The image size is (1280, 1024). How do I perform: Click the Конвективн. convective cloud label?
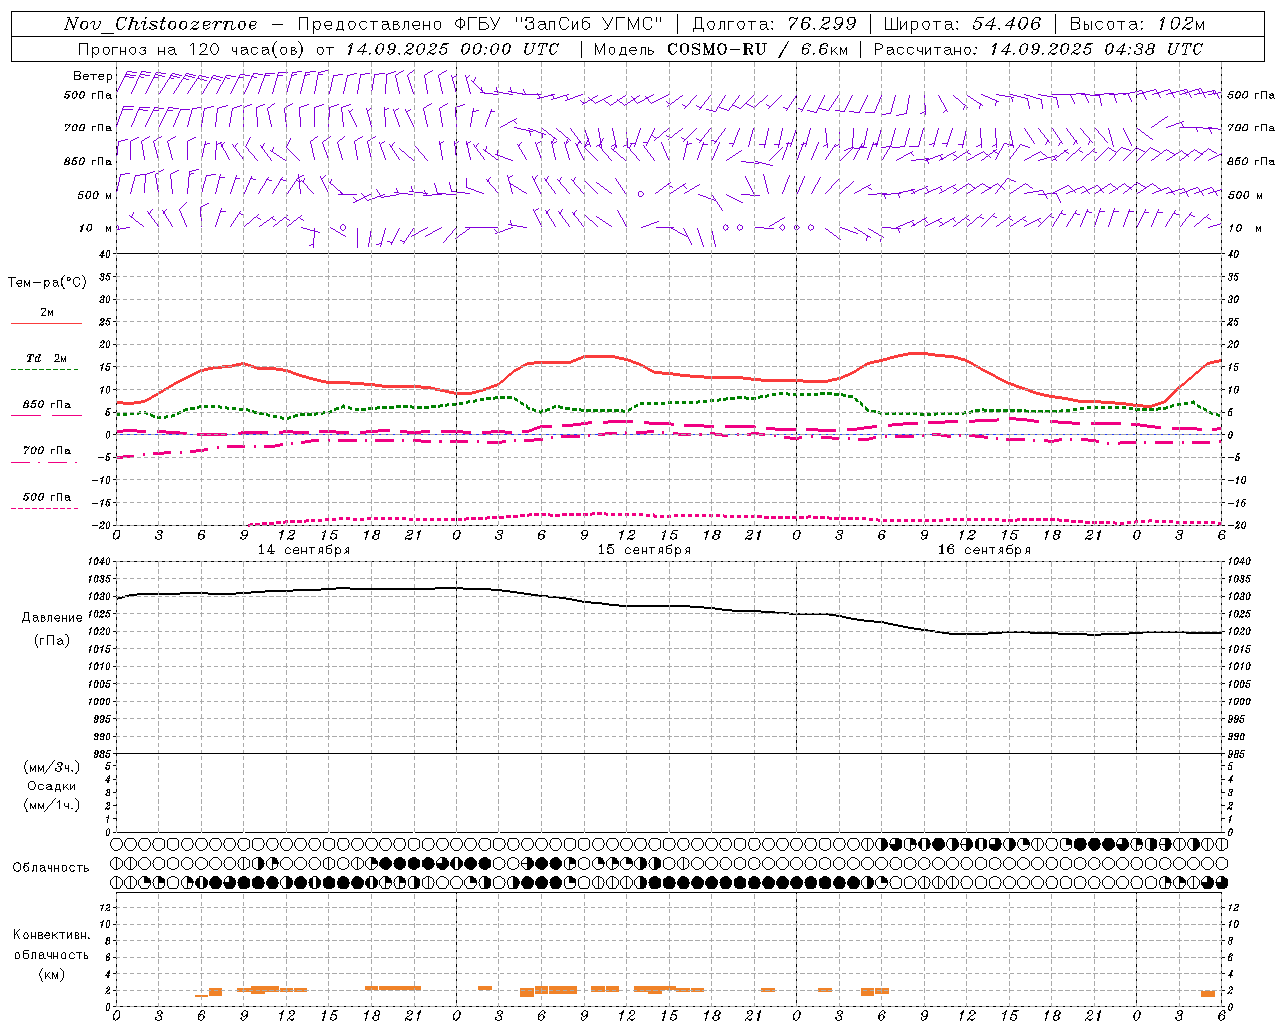point(51,935)
